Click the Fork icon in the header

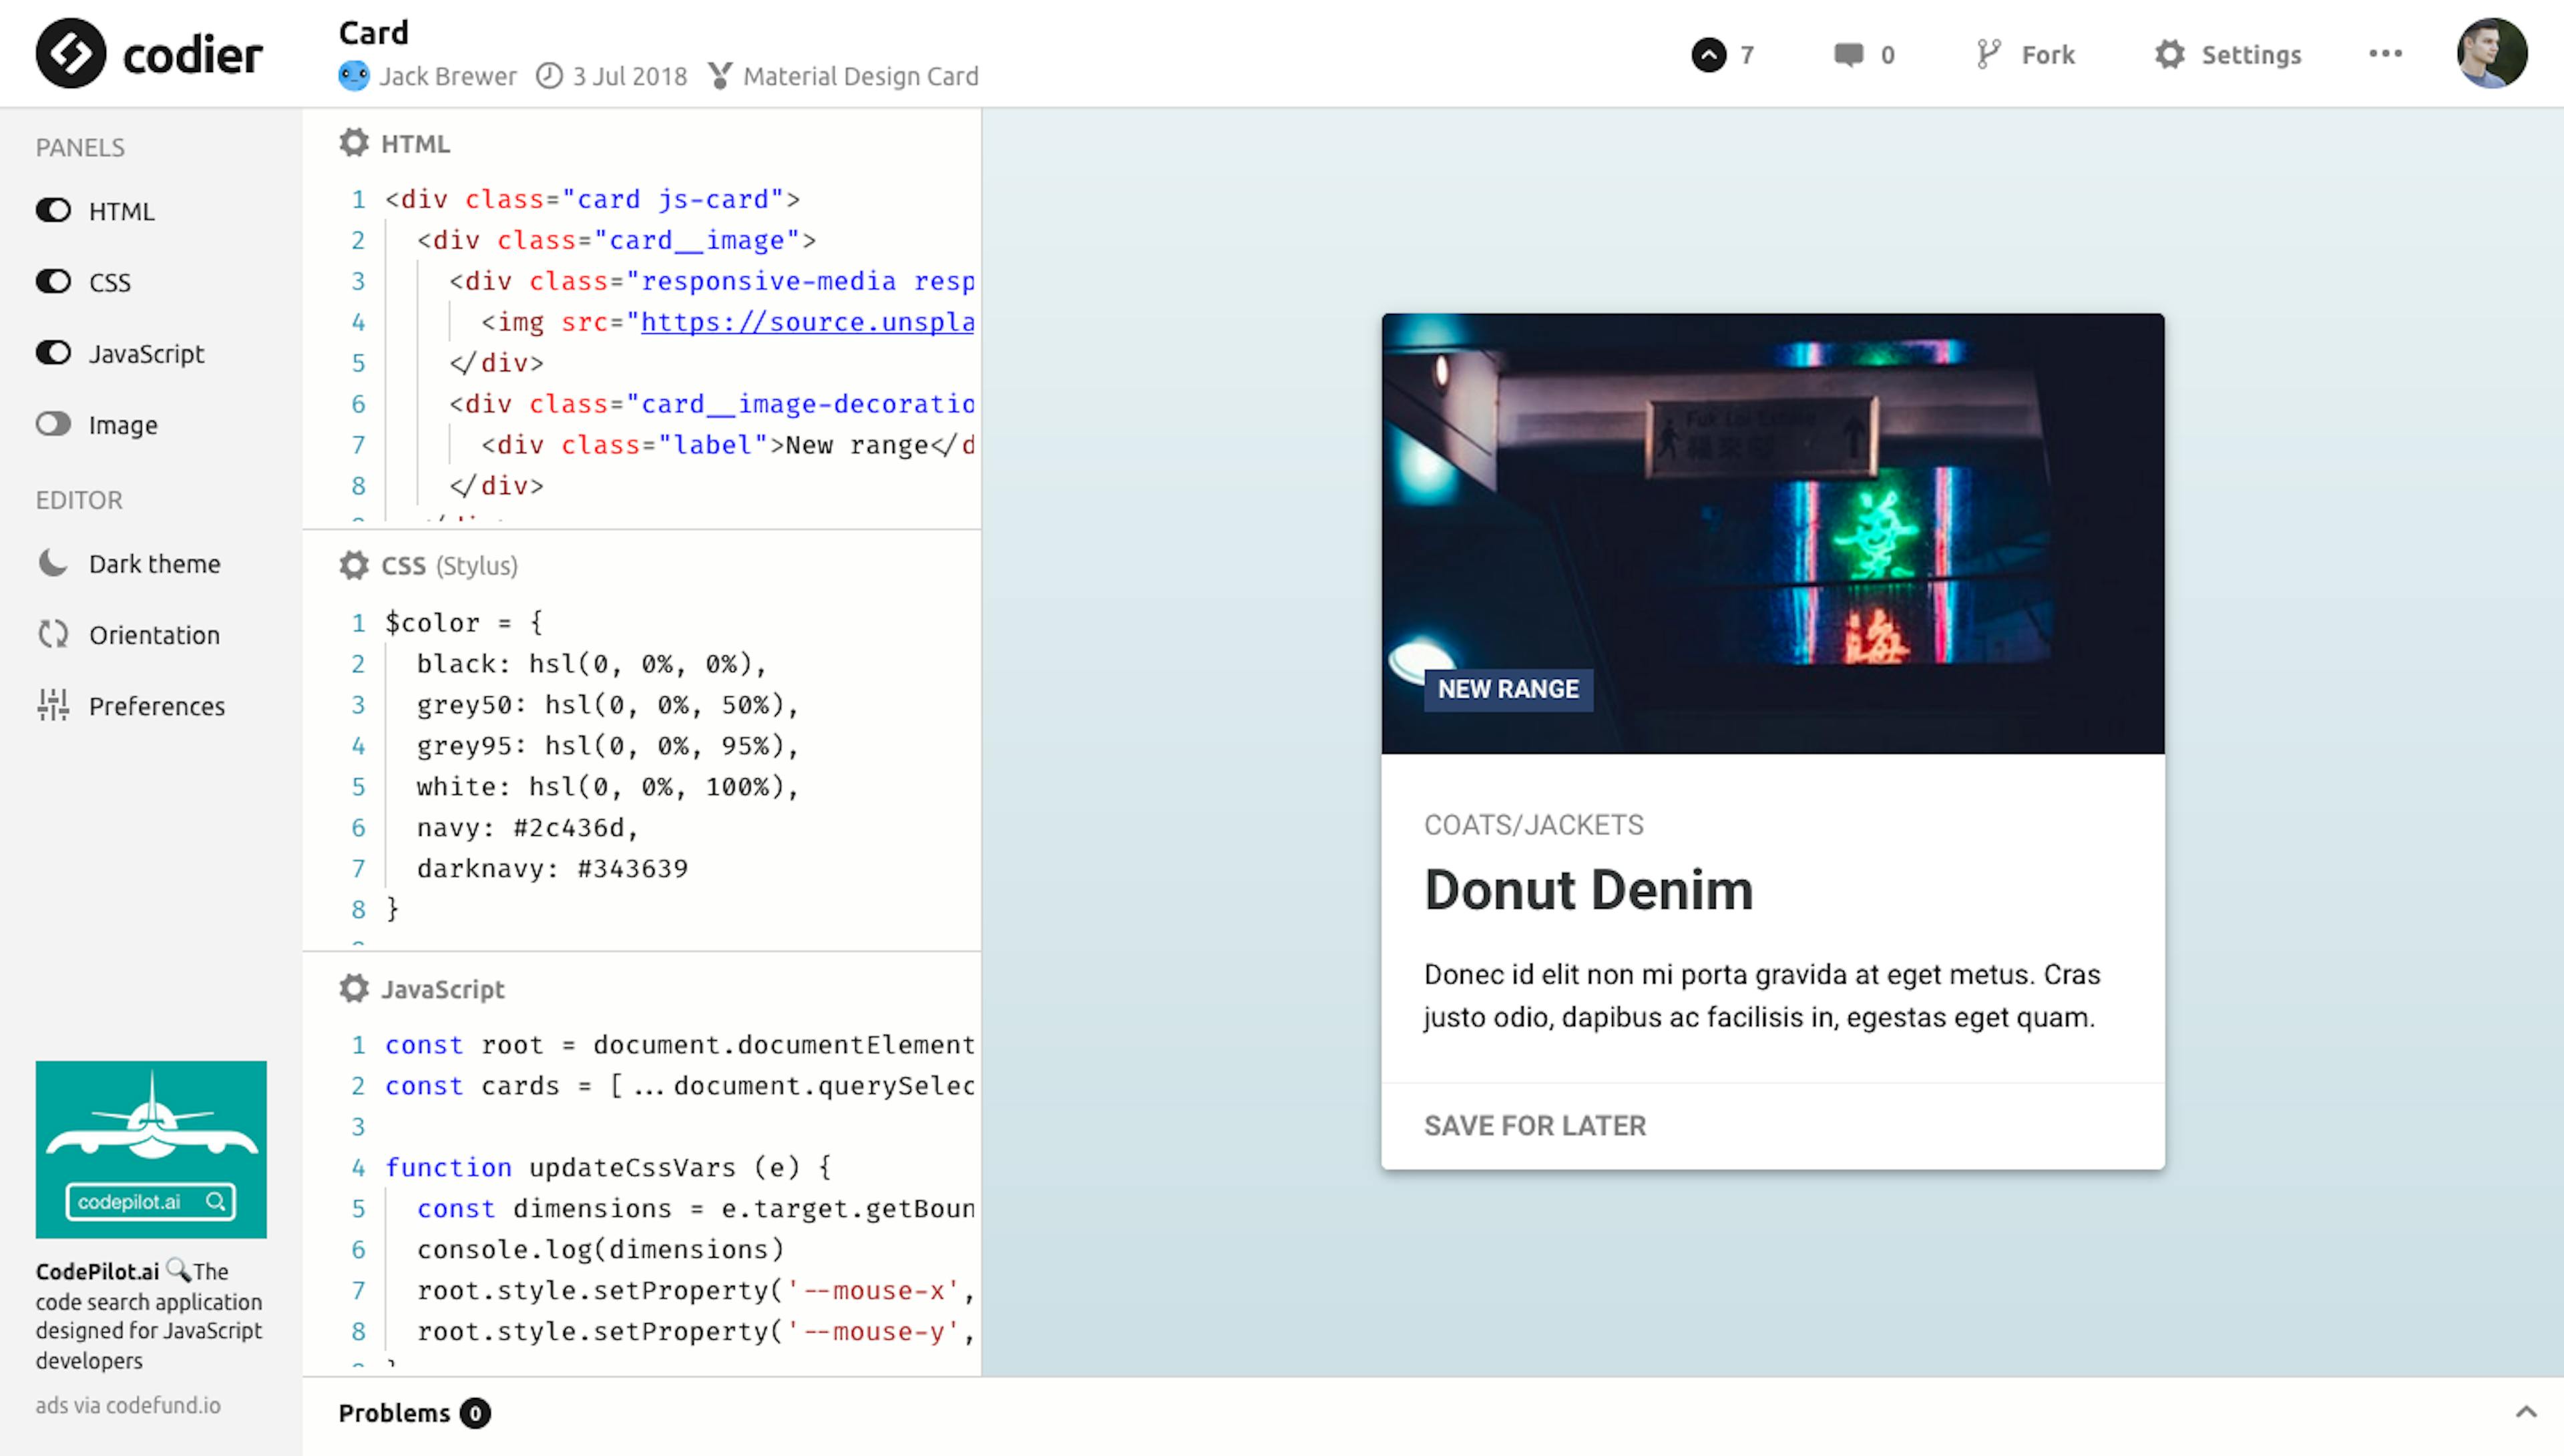tap(1988, 54)
